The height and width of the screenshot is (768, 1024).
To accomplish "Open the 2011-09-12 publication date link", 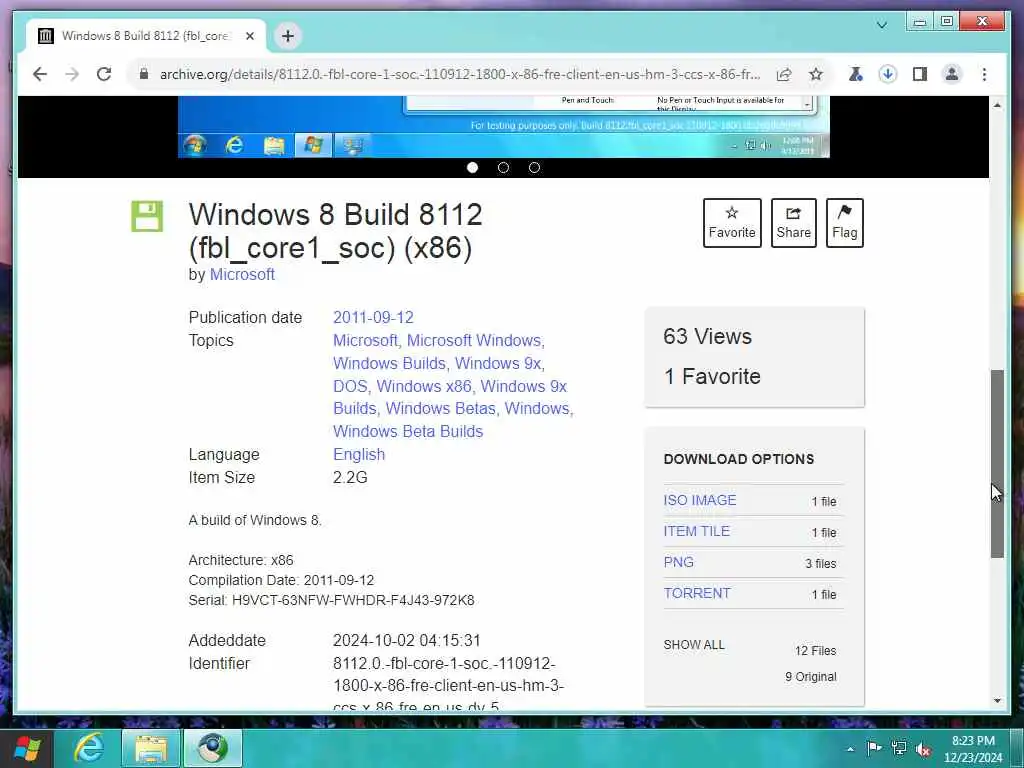I will click(374, 317).
